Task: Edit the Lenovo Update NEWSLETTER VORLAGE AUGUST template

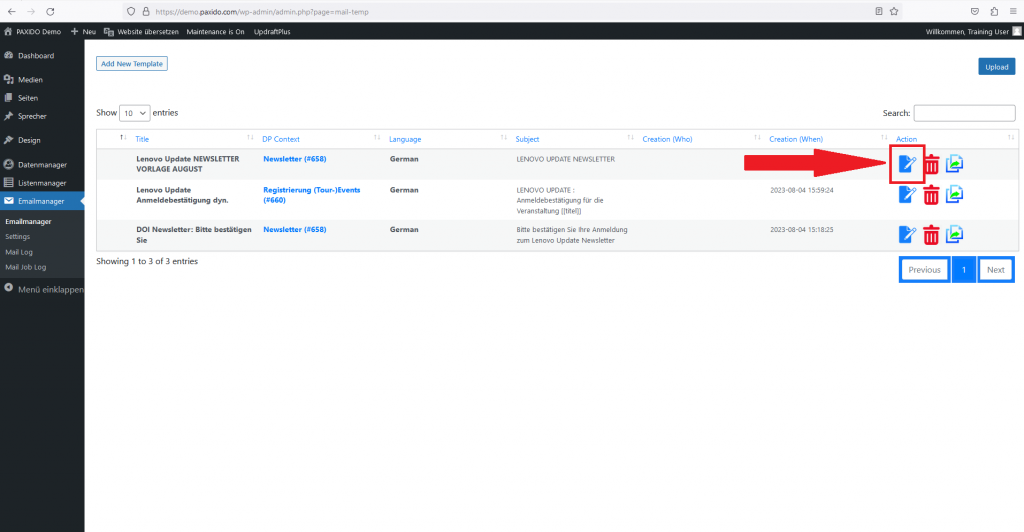Action: (907, 164)
